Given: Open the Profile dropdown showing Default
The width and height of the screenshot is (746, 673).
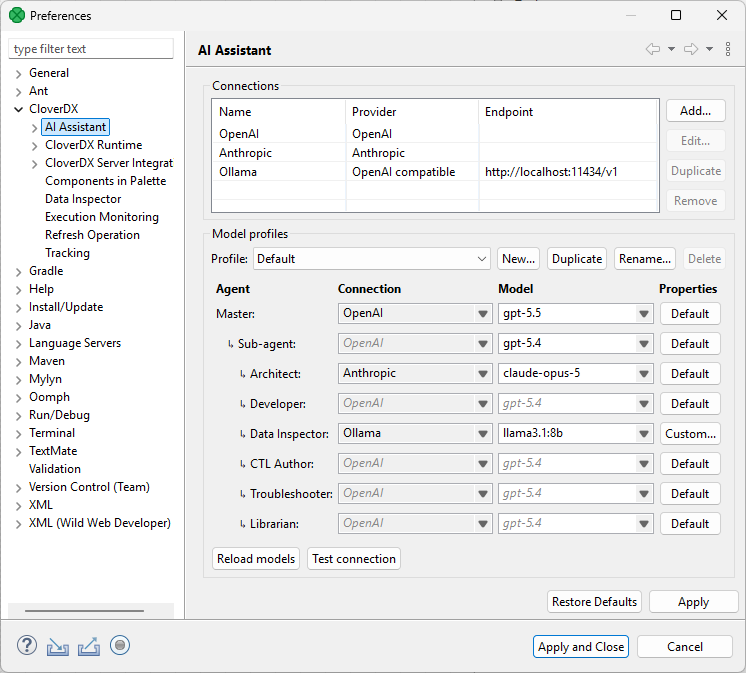Looking at the screenshot, I should click(372, 259).
